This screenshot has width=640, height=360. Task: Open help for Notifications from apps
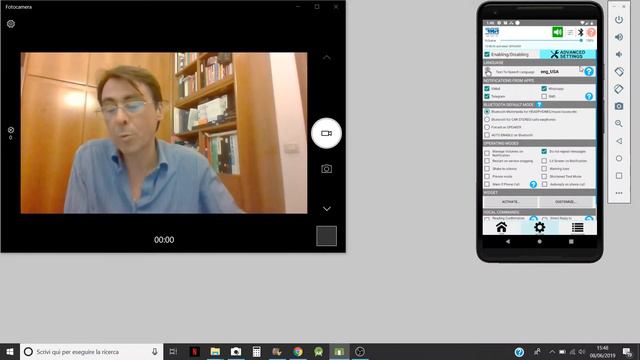point(589,96)
